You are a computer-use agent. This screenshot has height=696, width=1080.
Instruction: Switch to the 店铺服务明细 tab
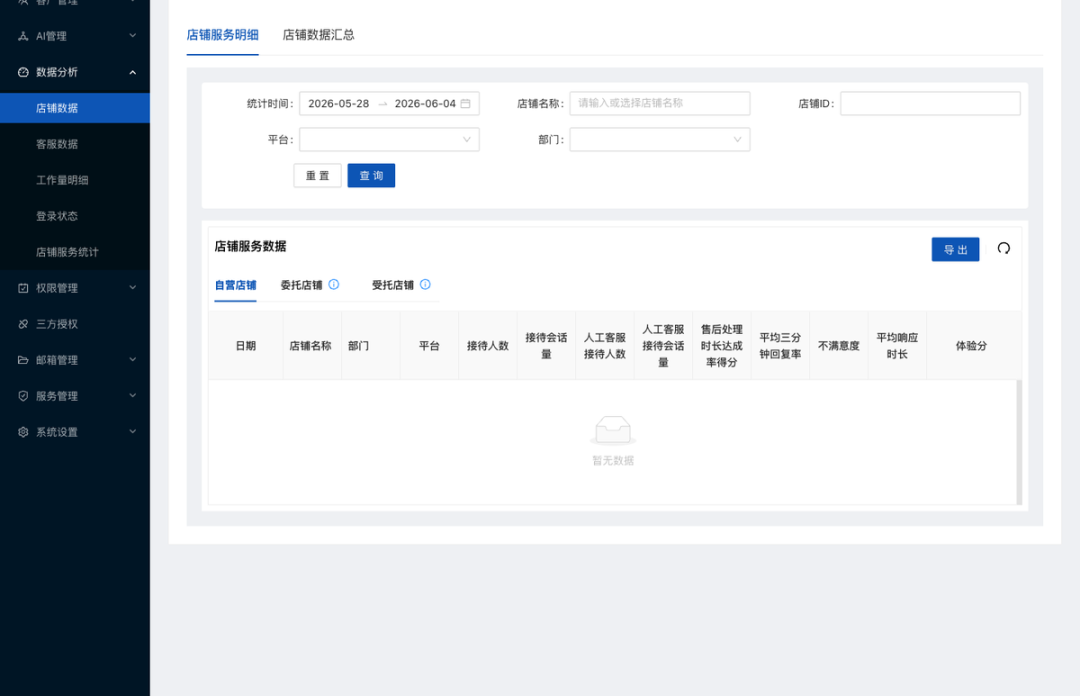[x=222, y=35]
